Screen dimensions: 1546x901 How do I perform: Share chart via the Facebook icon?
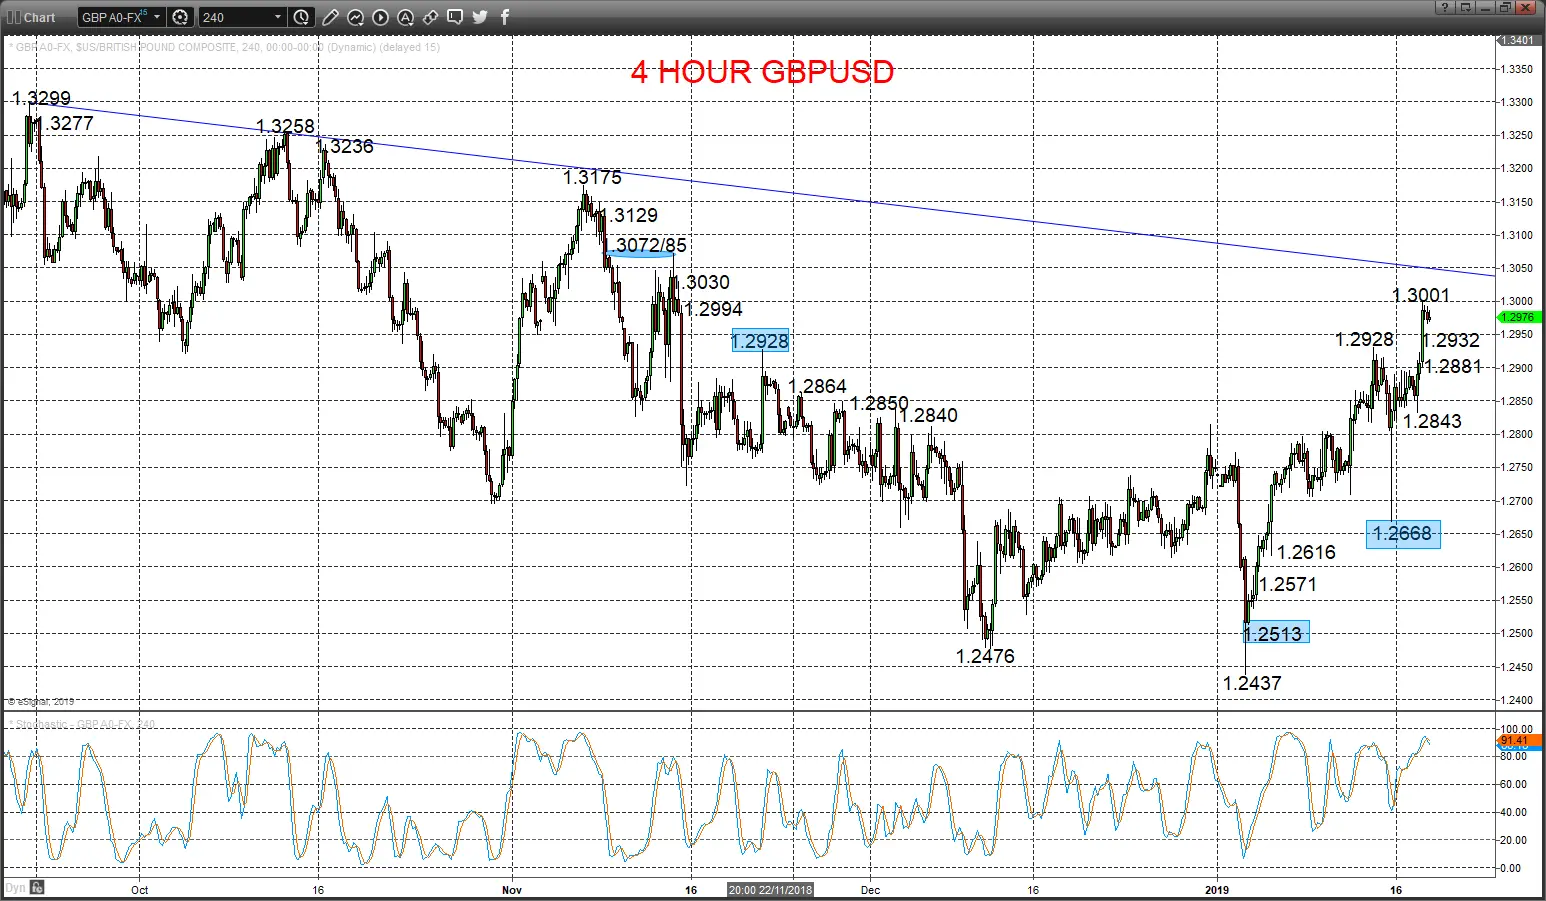[504, 17]
